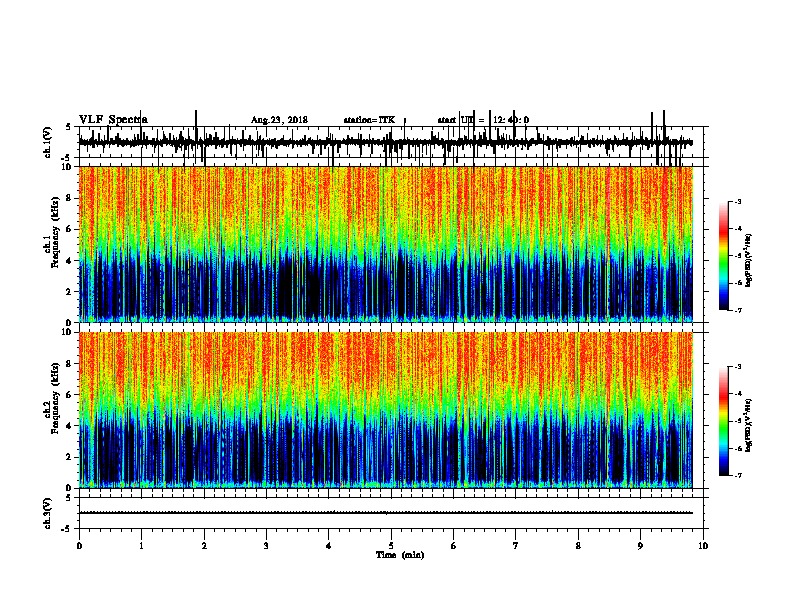Screen dimensions: 792x612
Task: Click the "-3" label on ch.1 color scale
Action: point(738,201)
